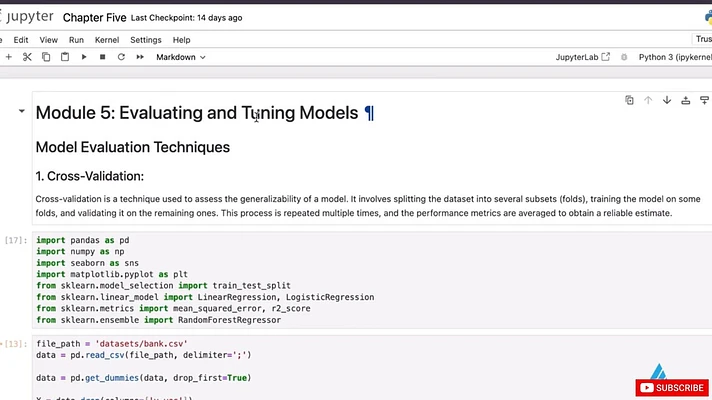
Task: Click the Last Checkpoint 14 days ago text
Action: pos(187,18)
